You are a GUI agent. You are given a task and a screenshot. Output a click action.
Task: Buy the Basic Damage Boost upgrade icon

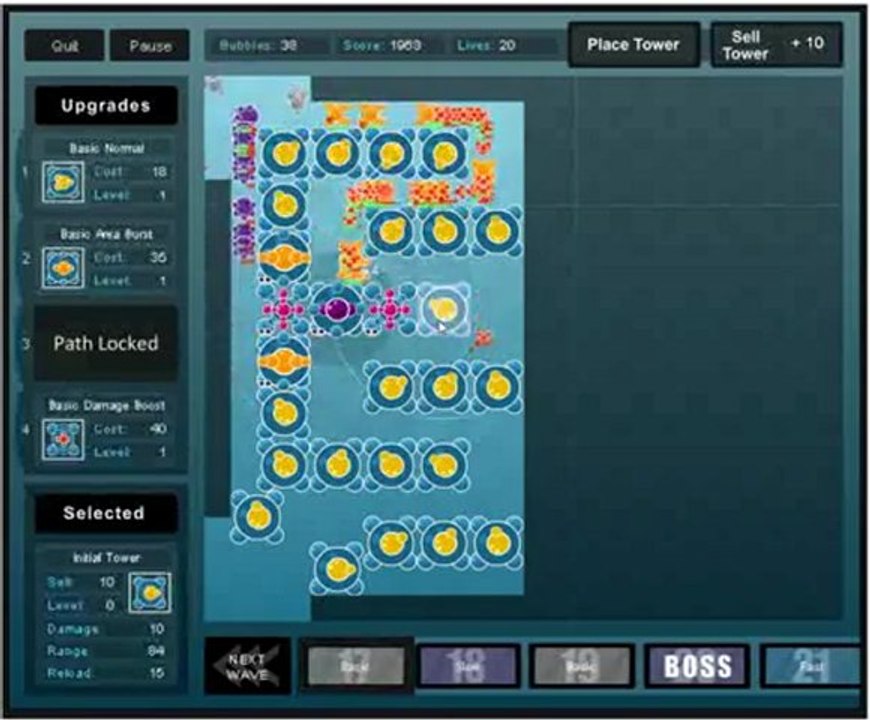pyautogui.click(x=63, y=439)
